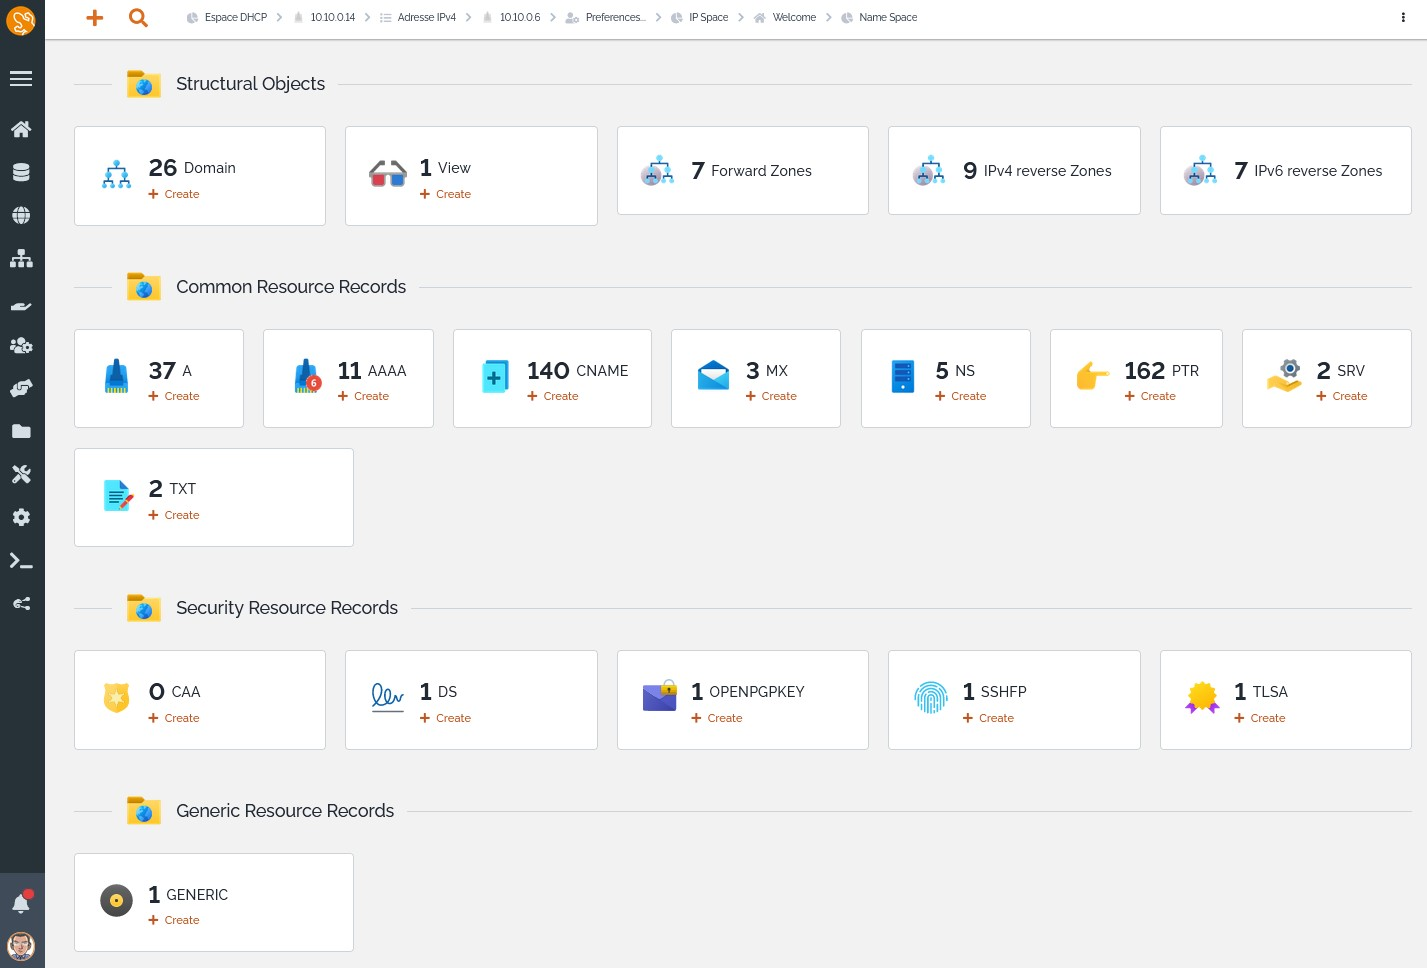Open the terminal prompt icon in sidebar

click(21, 561)
